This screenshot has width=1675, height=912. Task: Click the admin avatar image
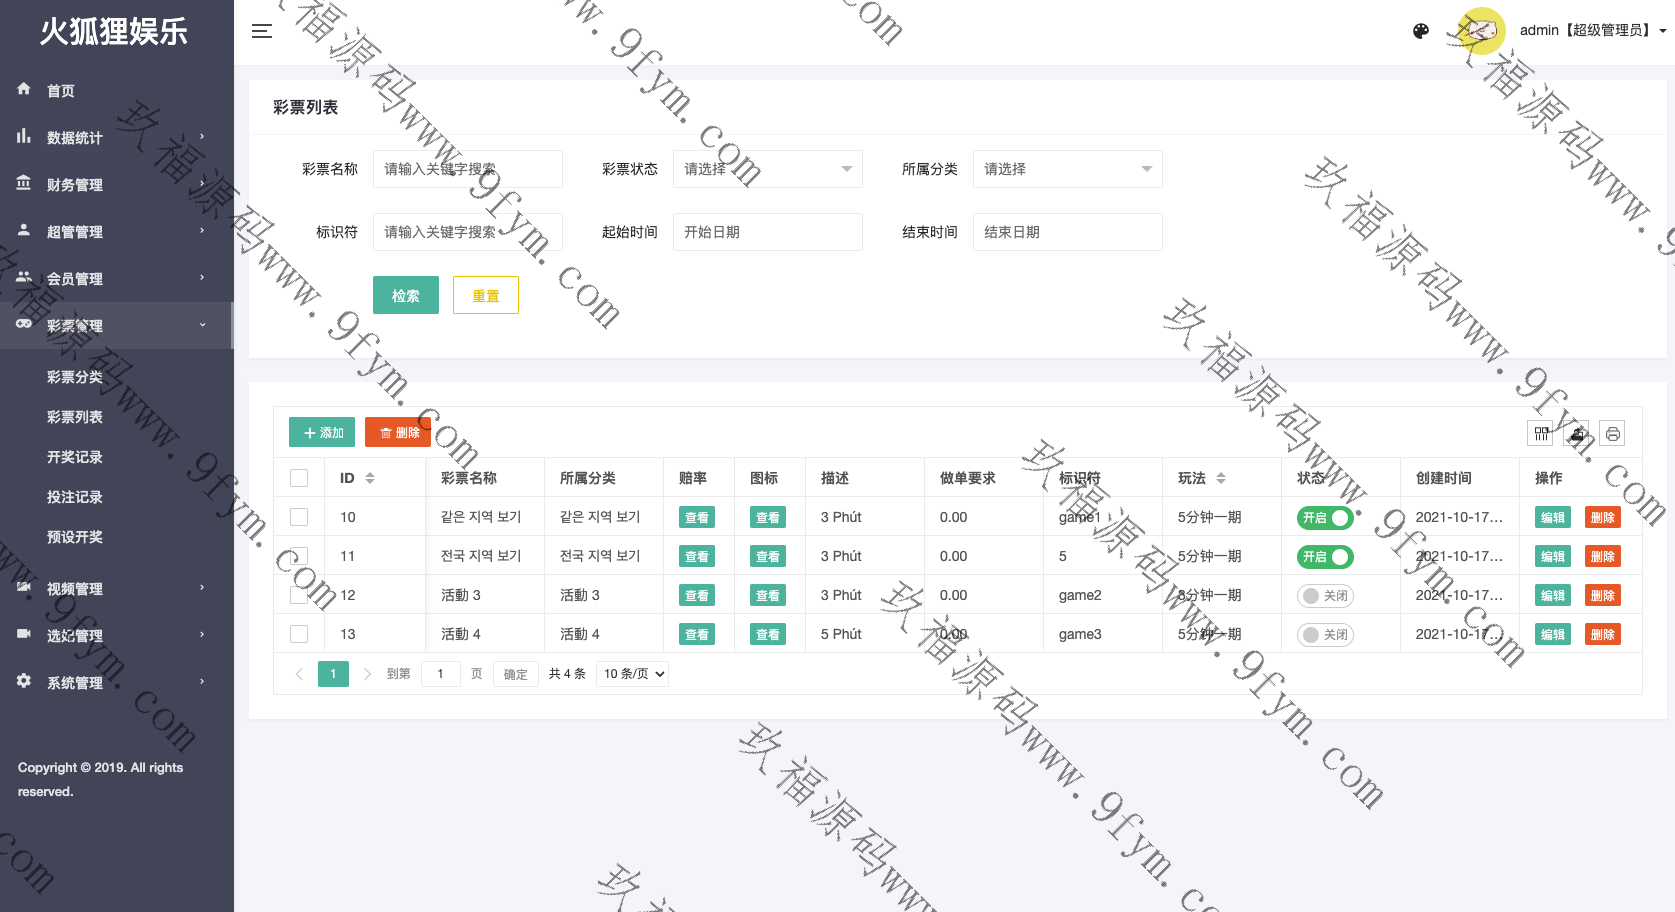pyautogui.click(x=1481, y=31)
